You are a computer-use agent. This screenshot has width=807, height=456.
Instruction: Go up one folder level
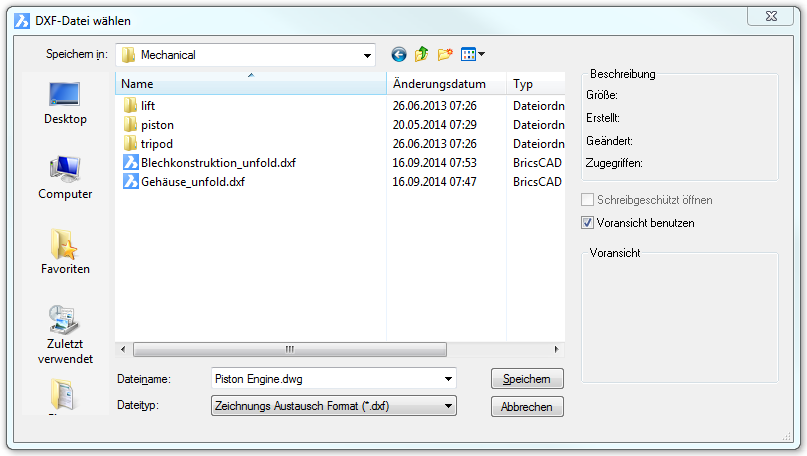pos(421,55)
